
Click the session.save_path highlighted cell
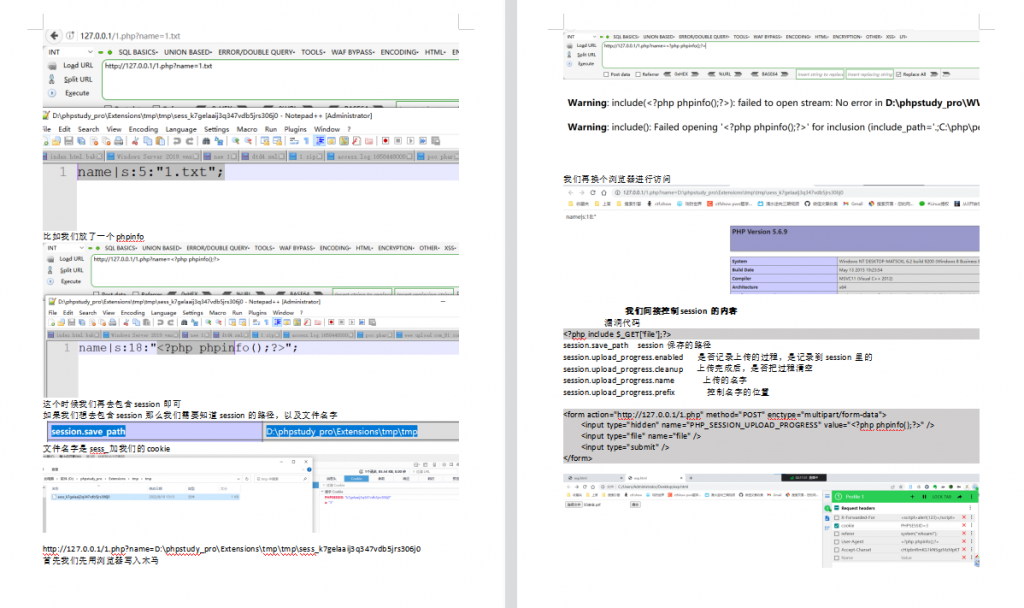156,431
